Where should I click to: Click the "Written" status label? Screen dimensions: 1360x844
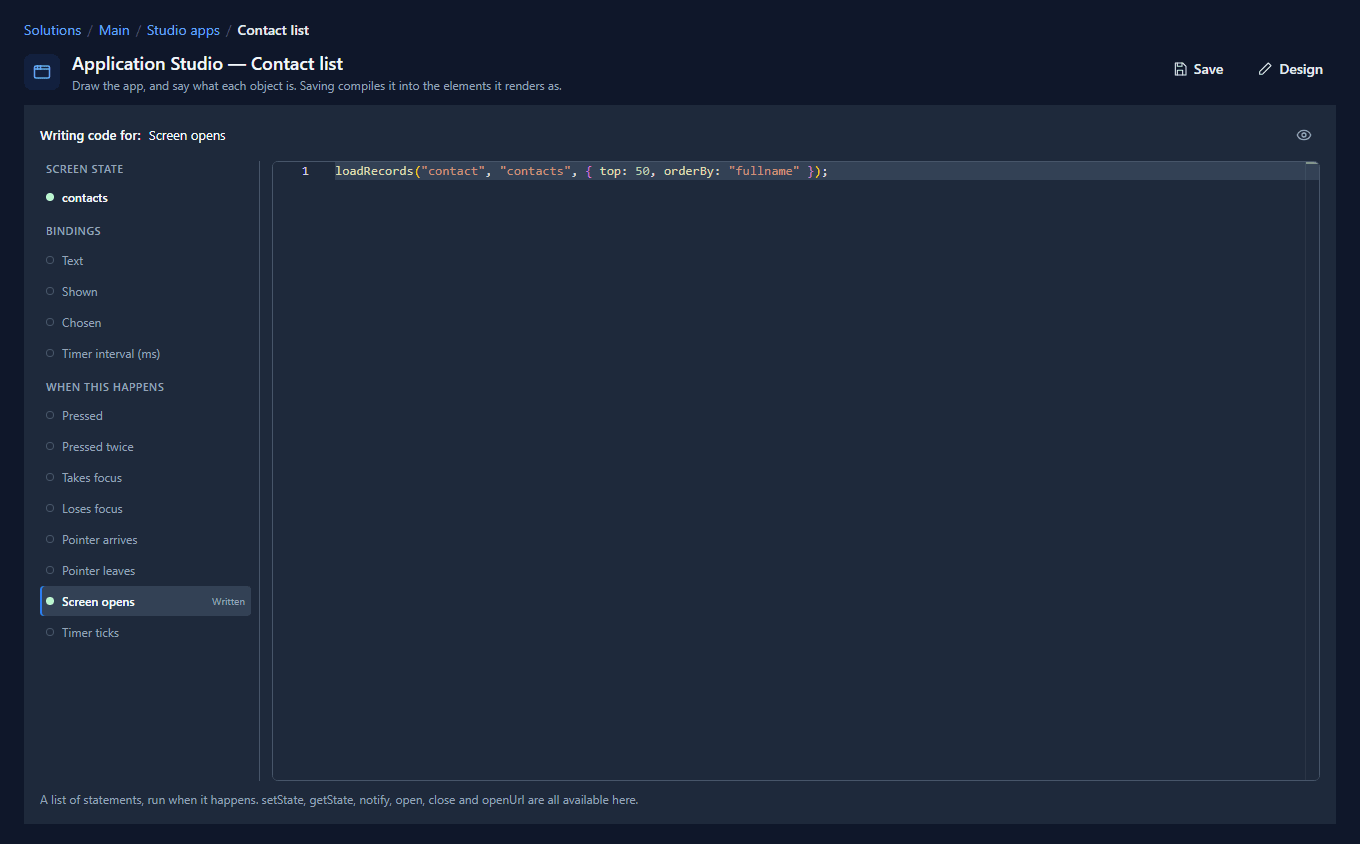pyautogui.click(x=228, y=602)
